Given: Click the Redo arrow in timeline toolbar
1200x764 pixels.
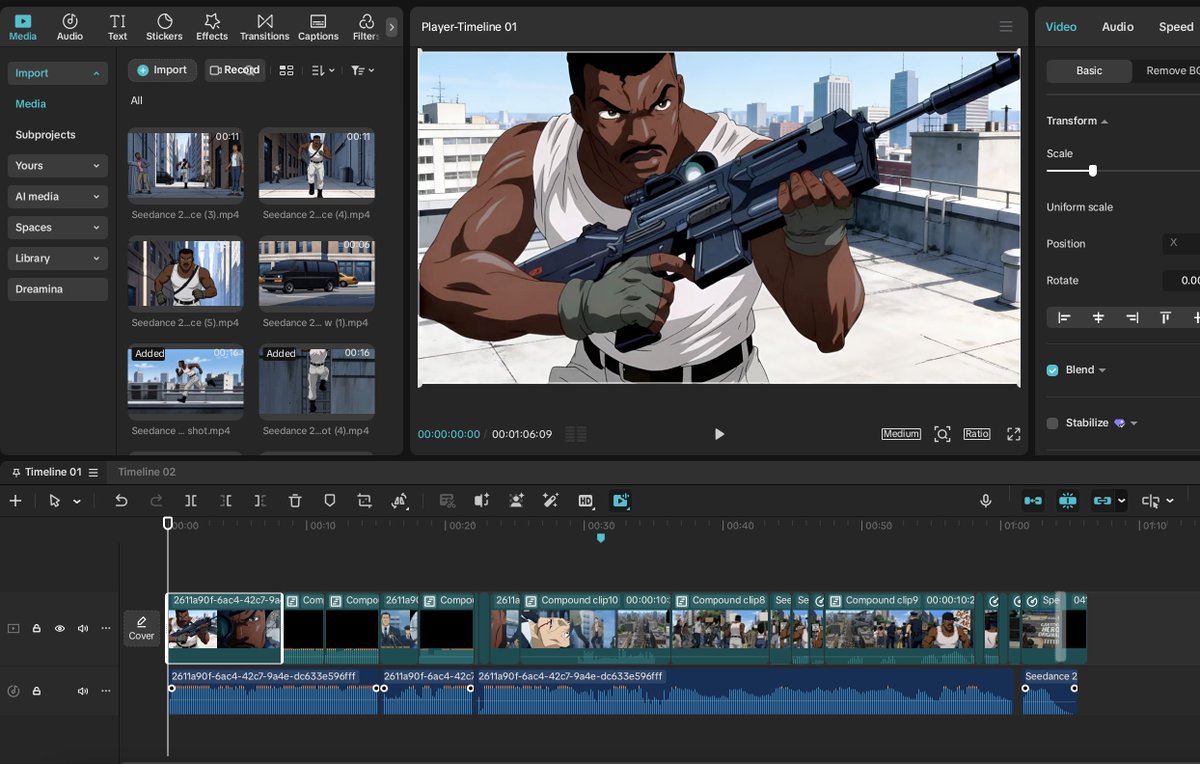Looking at the screenshot, I should (x=156, y=501).
